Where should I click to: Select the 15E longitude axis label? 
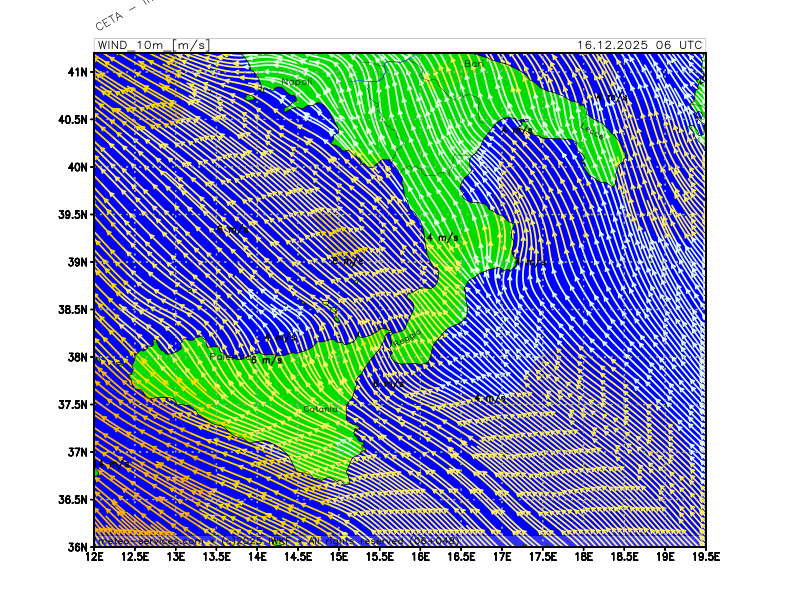point(339,557)
